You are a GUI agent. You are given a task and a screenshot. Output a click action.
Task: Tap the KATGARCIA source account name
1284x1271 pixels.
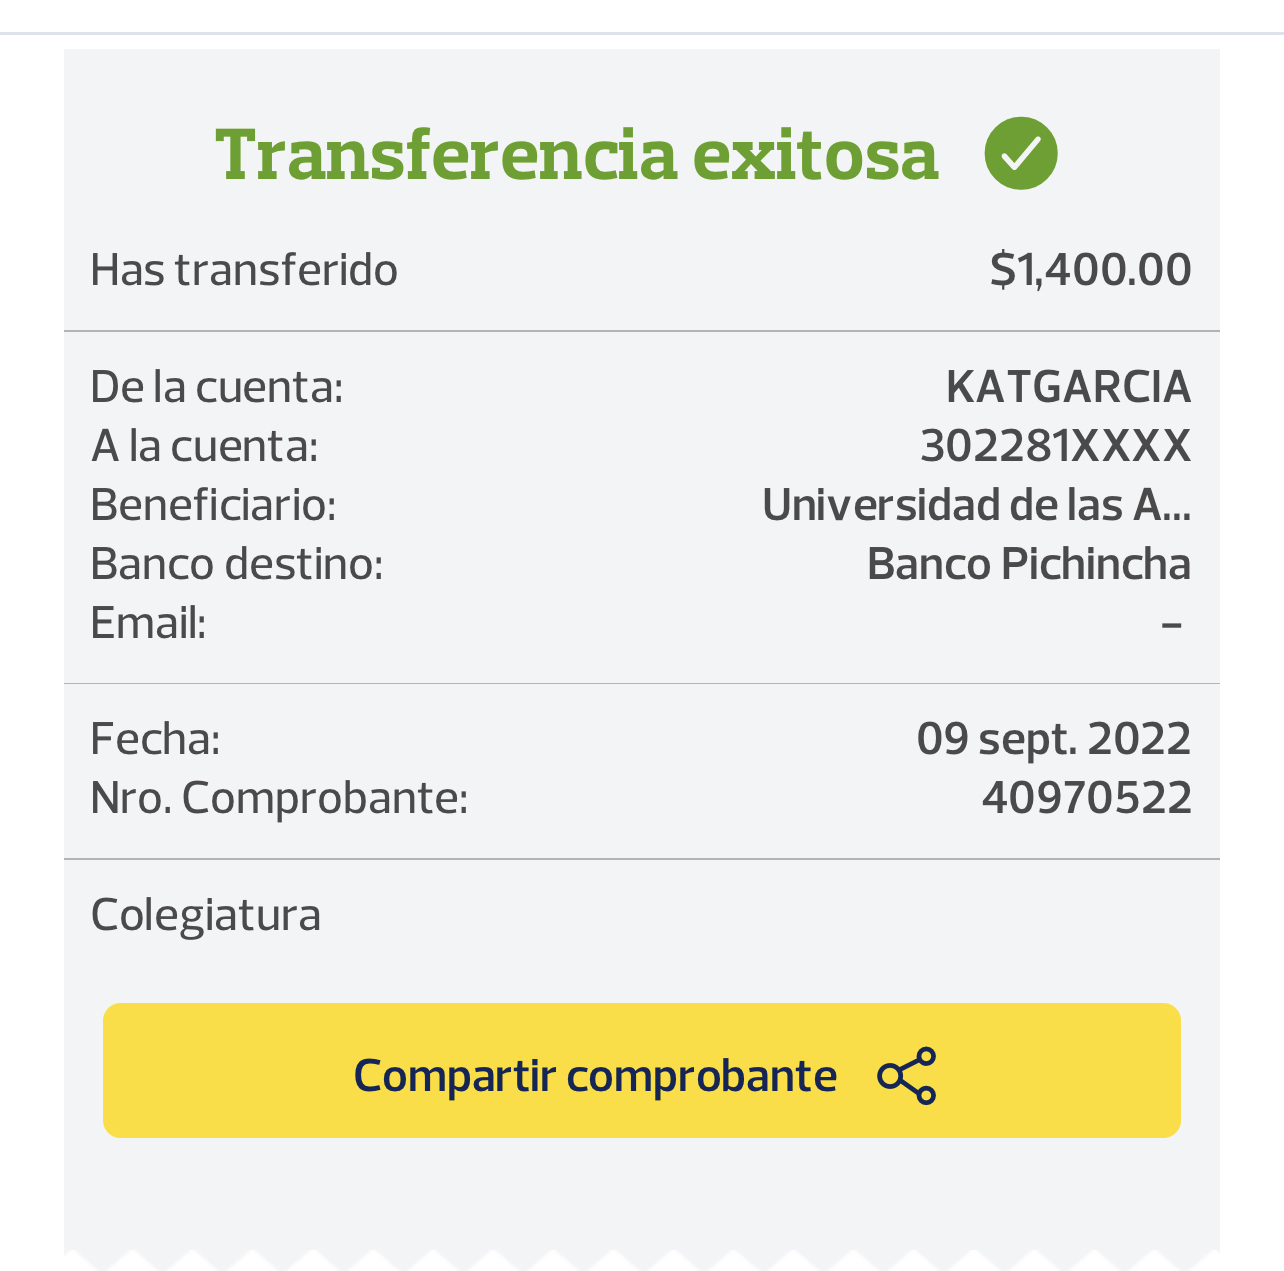pos(1068,387)
